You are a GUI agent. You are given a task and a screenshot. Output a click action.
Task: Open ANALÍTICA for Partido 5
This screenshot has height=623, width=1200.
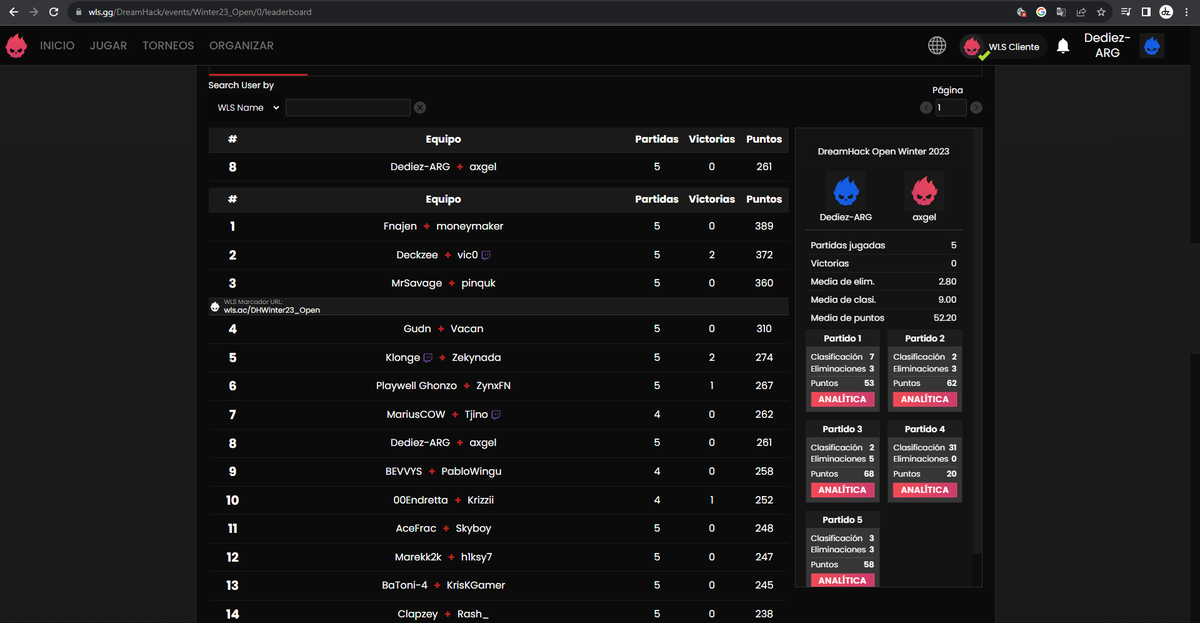tap(843, 580)
